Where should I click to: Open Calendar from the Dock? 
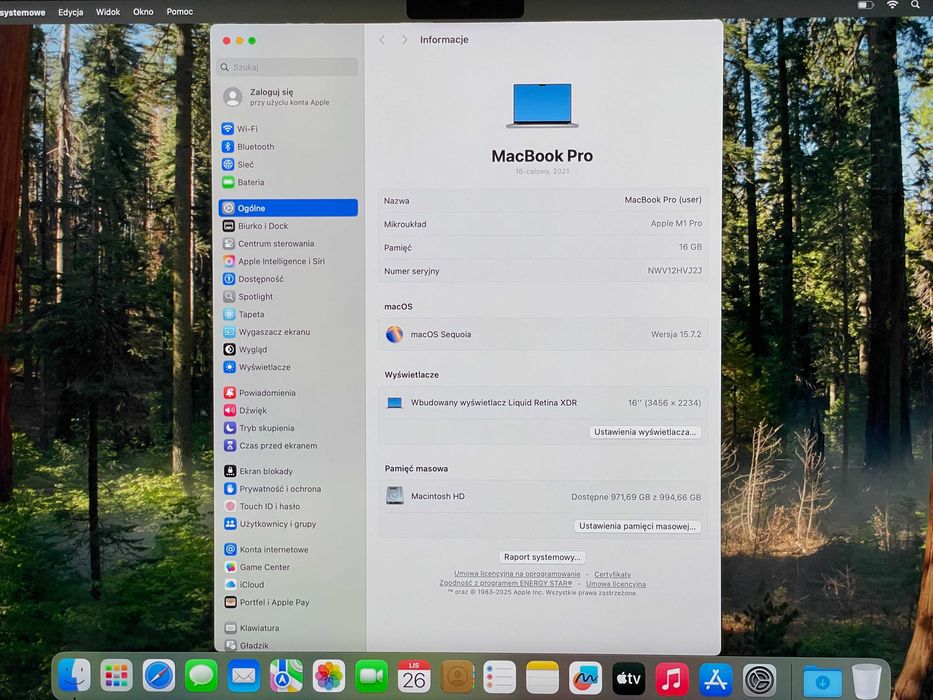point(414,676)
